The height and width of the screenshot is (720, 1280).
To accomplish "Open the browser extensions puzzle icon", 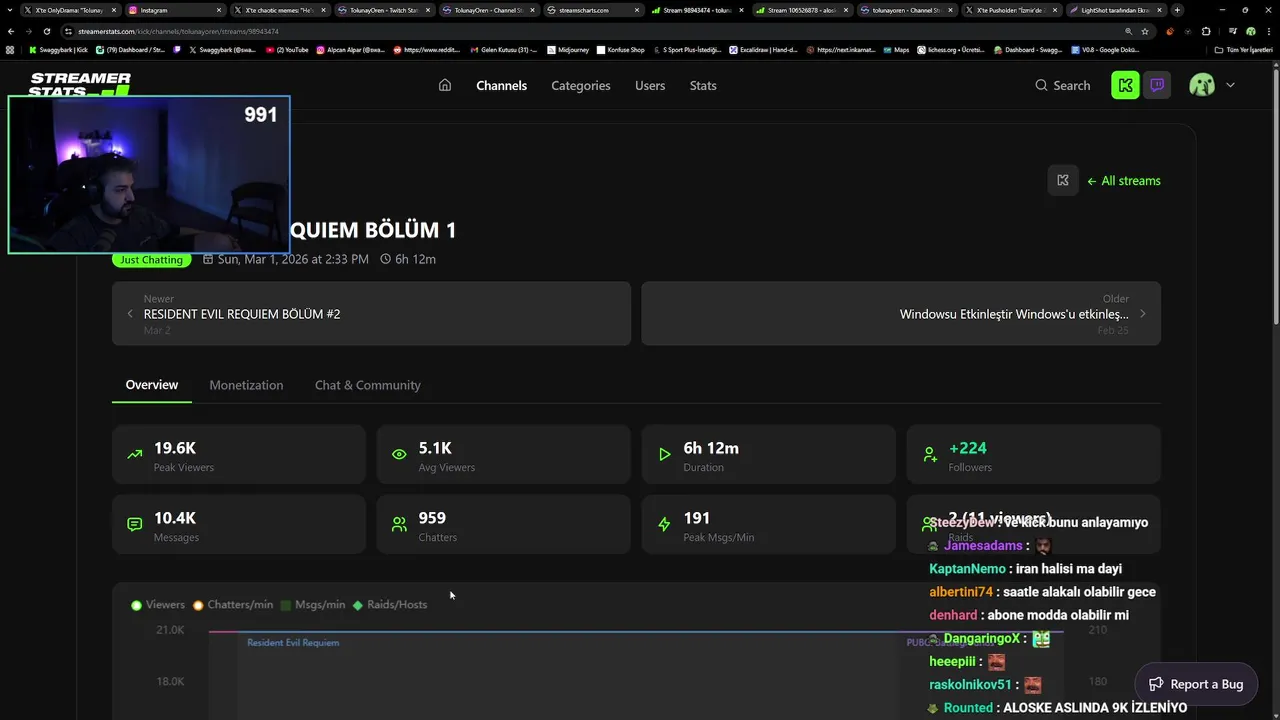I will coord(1205,31).
